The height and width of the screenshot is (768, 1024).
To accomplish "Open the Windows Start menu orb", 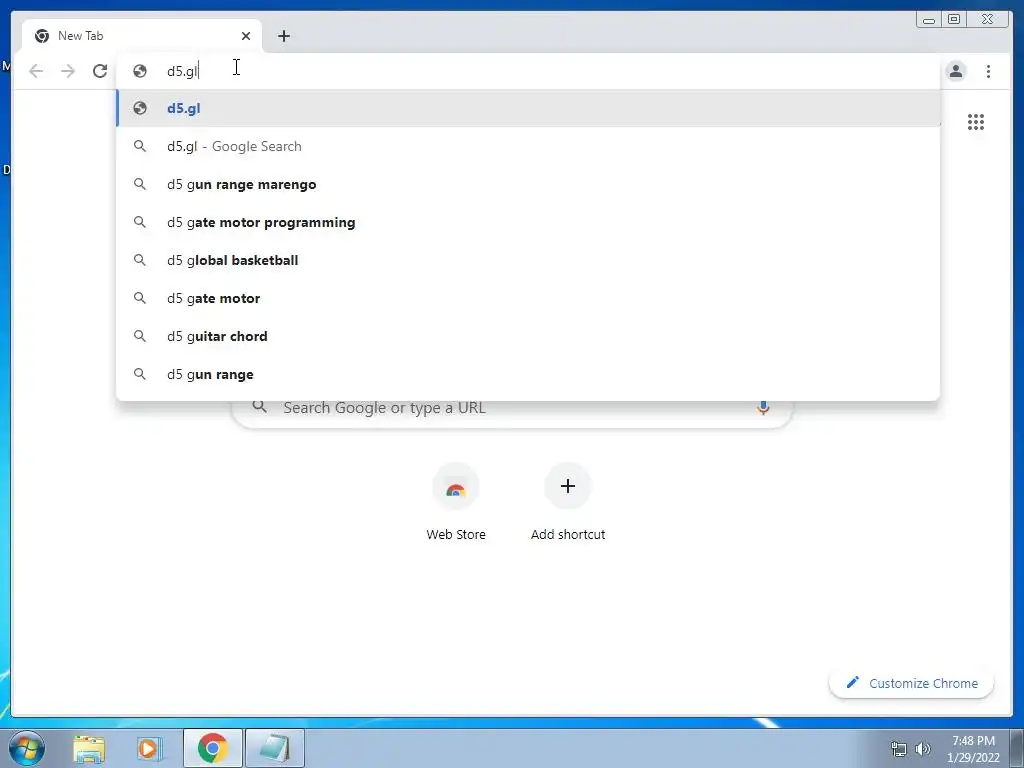I will click(27, 748).
